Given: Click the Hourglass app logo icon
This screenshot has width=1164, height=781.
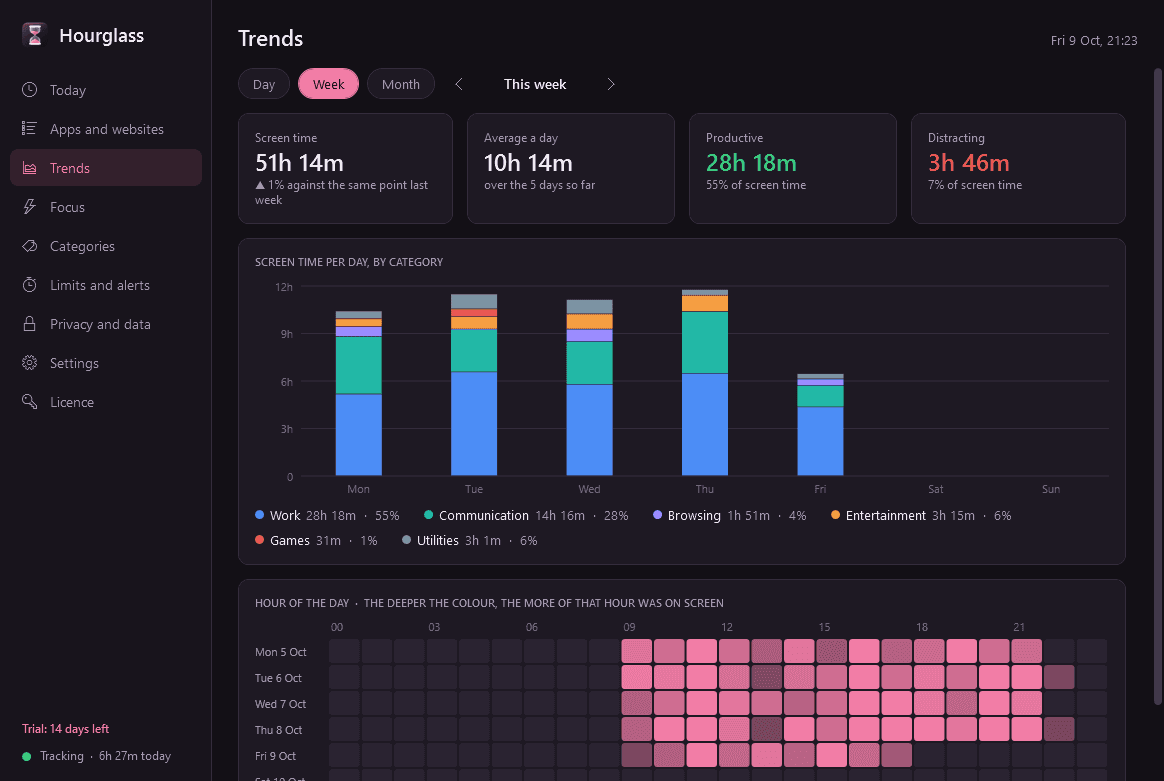Looking at the screenshot, I should point(34,35).
